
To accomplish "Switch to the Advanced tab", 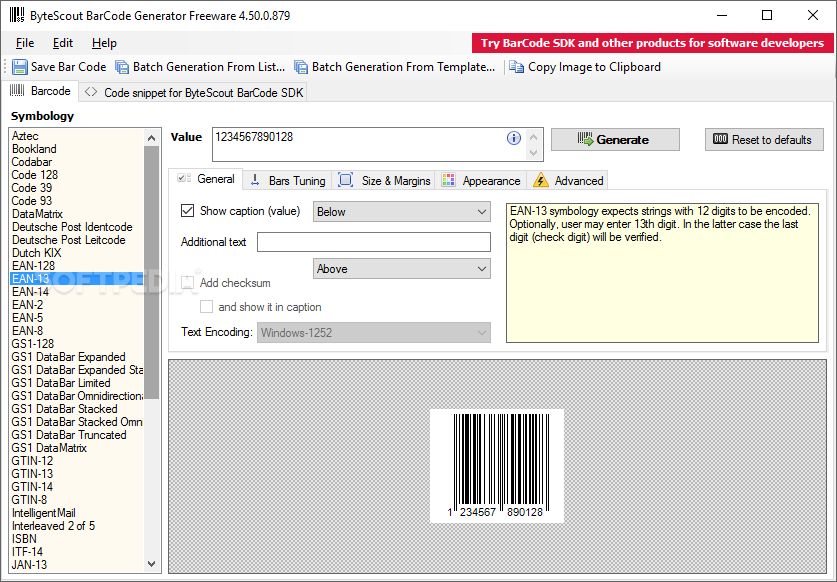I will (567, 180).
